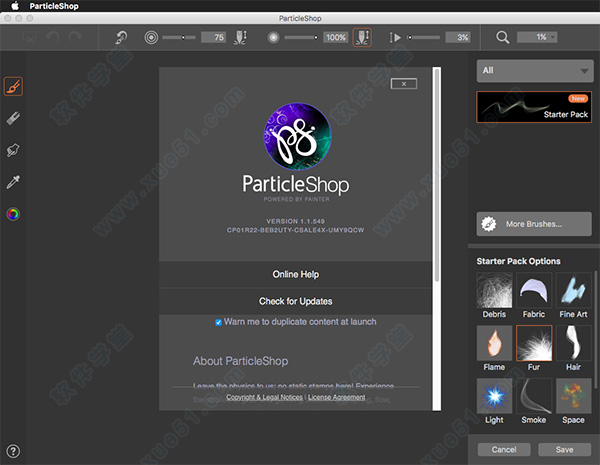
Task: Click the About dialog vertical scrollbar
Action: coord(437,176)
